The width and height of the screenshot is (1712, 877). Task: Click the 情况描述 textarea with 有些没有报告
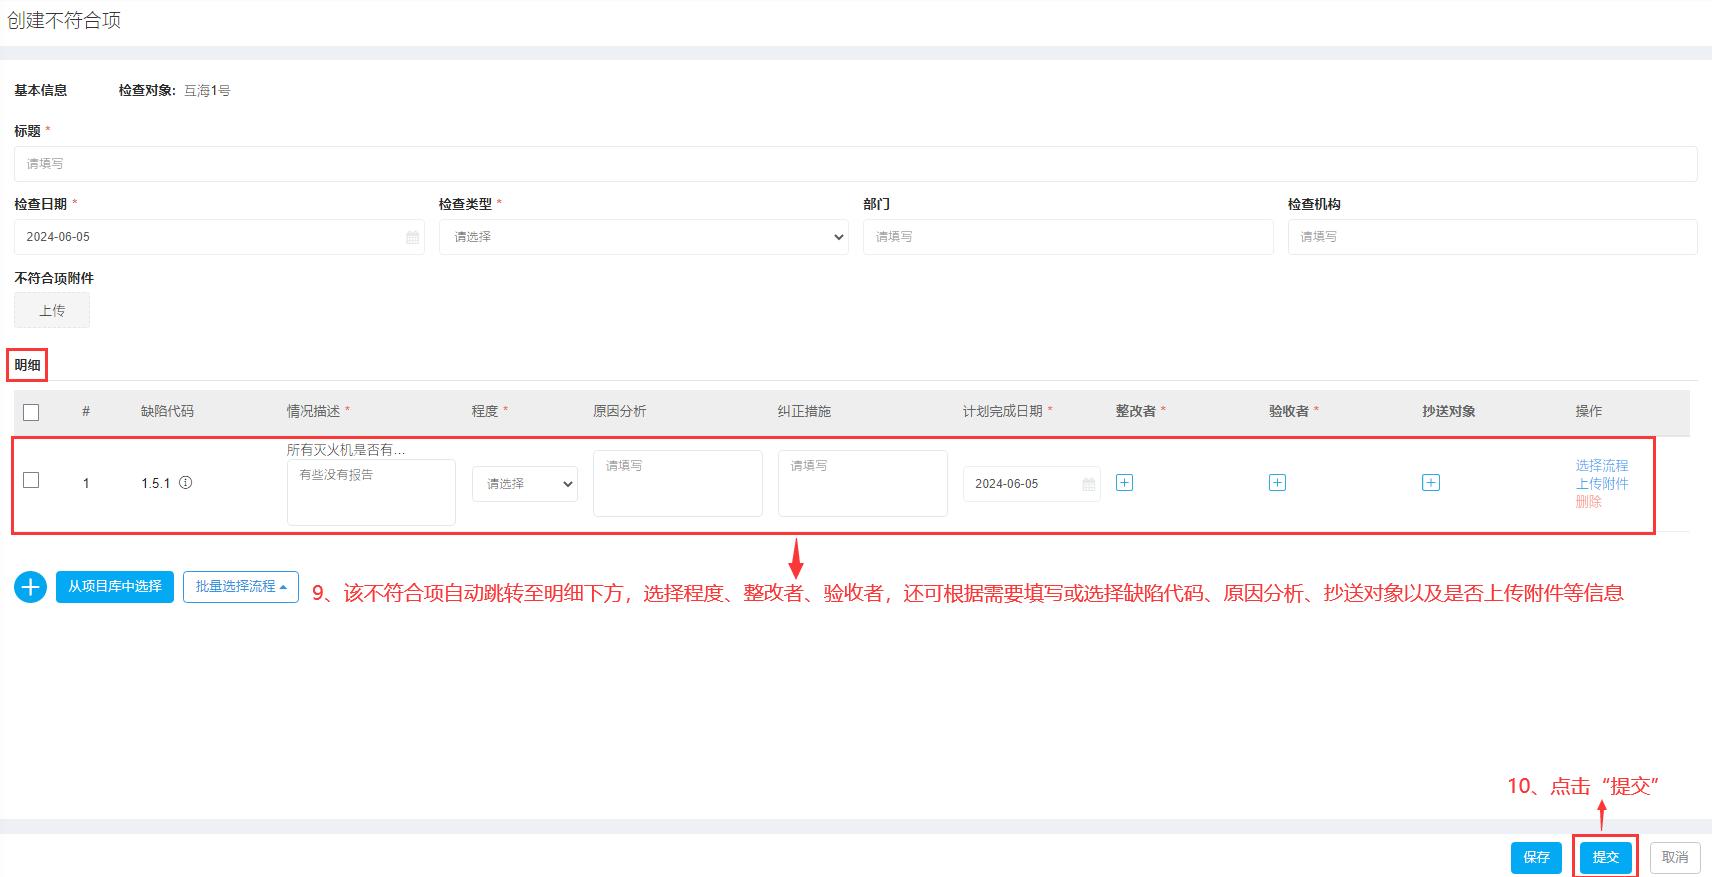pyautogui.click(x=371, y=492)
